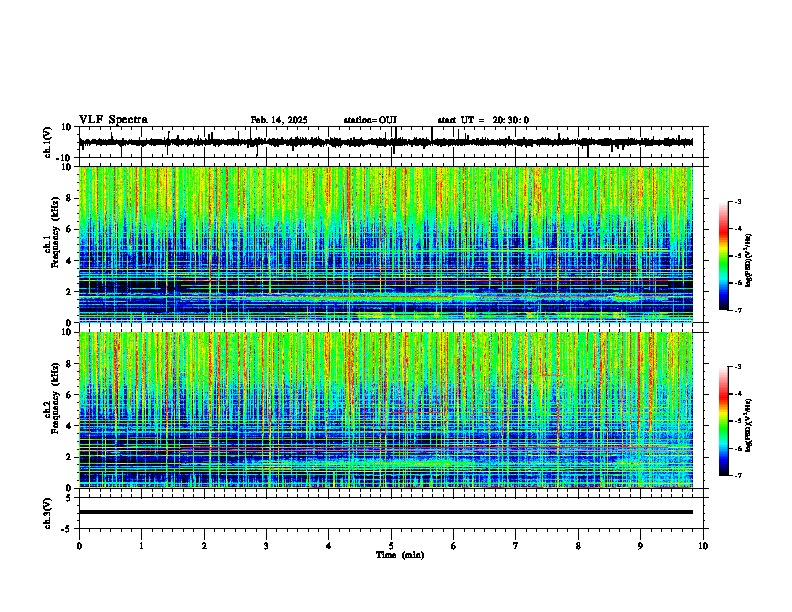Click the log(PSD) unit label beside ch.1 colorbar
This screenshot has width=792, height=612.
pyautogui.click(x=749, y=260)
